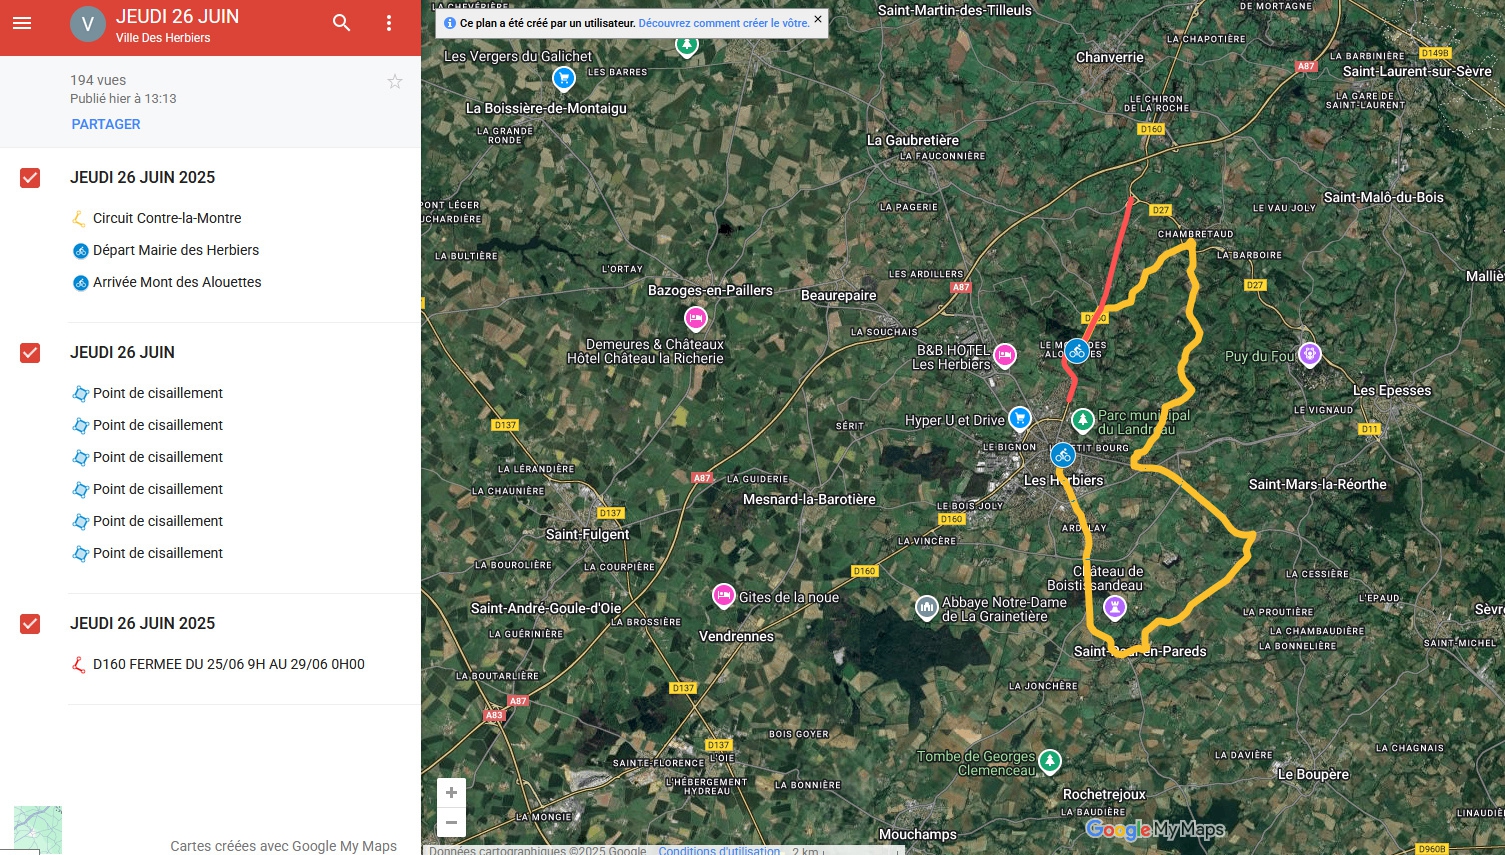Select the fifth Point de cisaillement
1505x855 pixels.
[158, 521]
